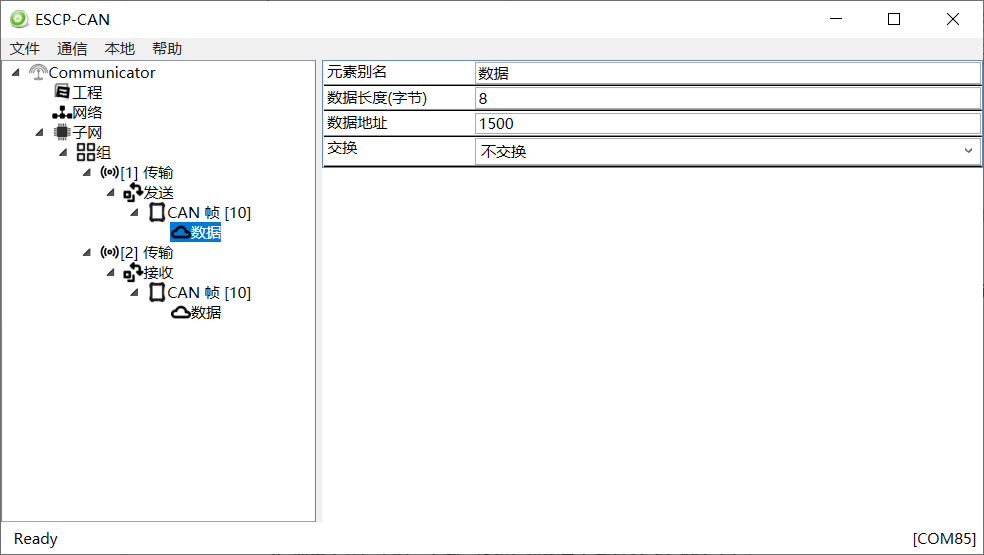Click the 子网 chip icon
Image resolution: width=984 pixels, height=555 pixels.
pos(62,132)
